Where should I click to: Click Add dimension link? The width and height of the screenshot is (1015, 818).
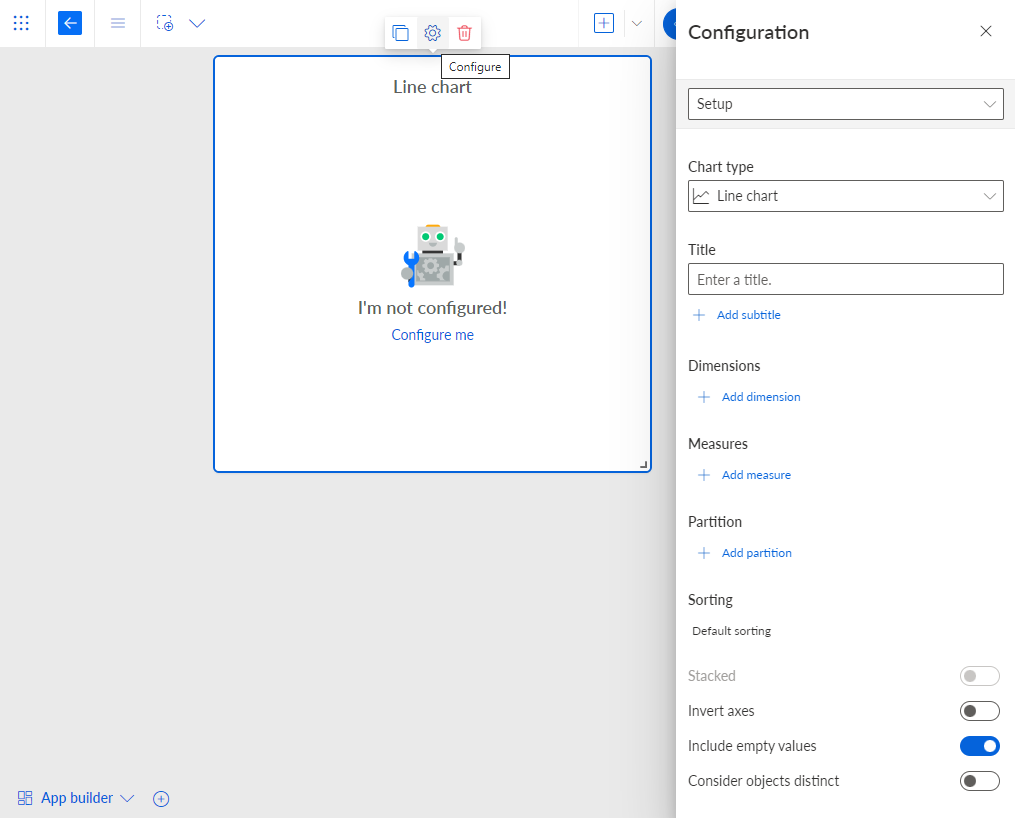click(x=761, y=397)
